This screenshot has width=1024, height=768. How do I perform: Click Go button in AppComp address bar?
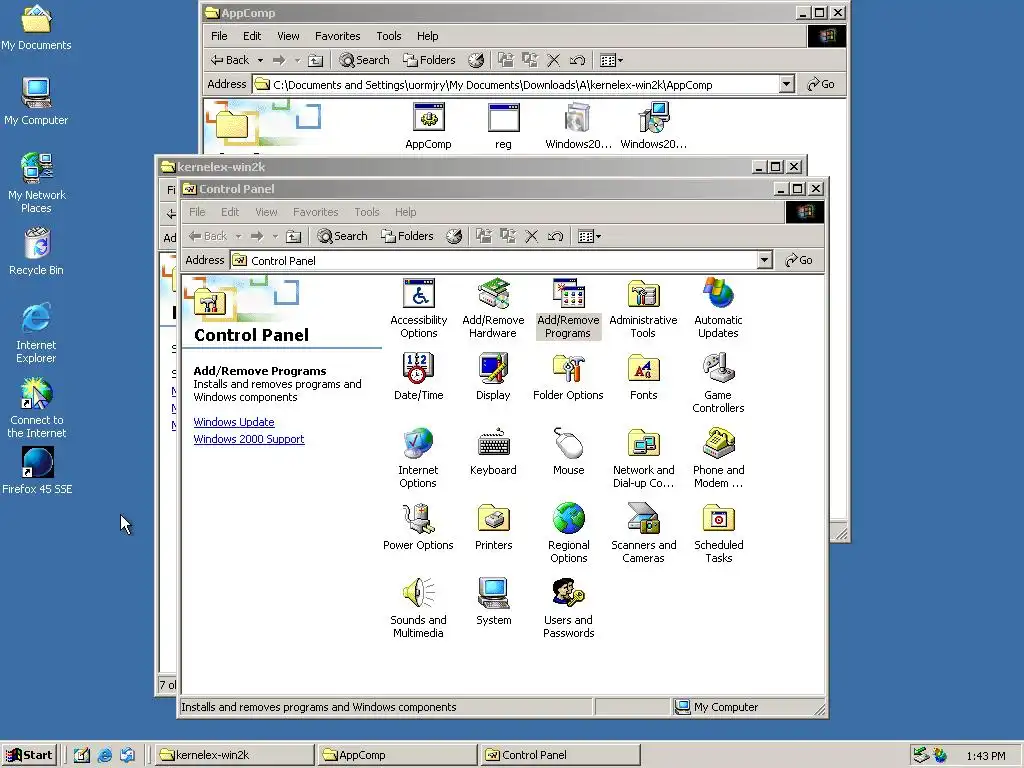click(x=821, y=84)
